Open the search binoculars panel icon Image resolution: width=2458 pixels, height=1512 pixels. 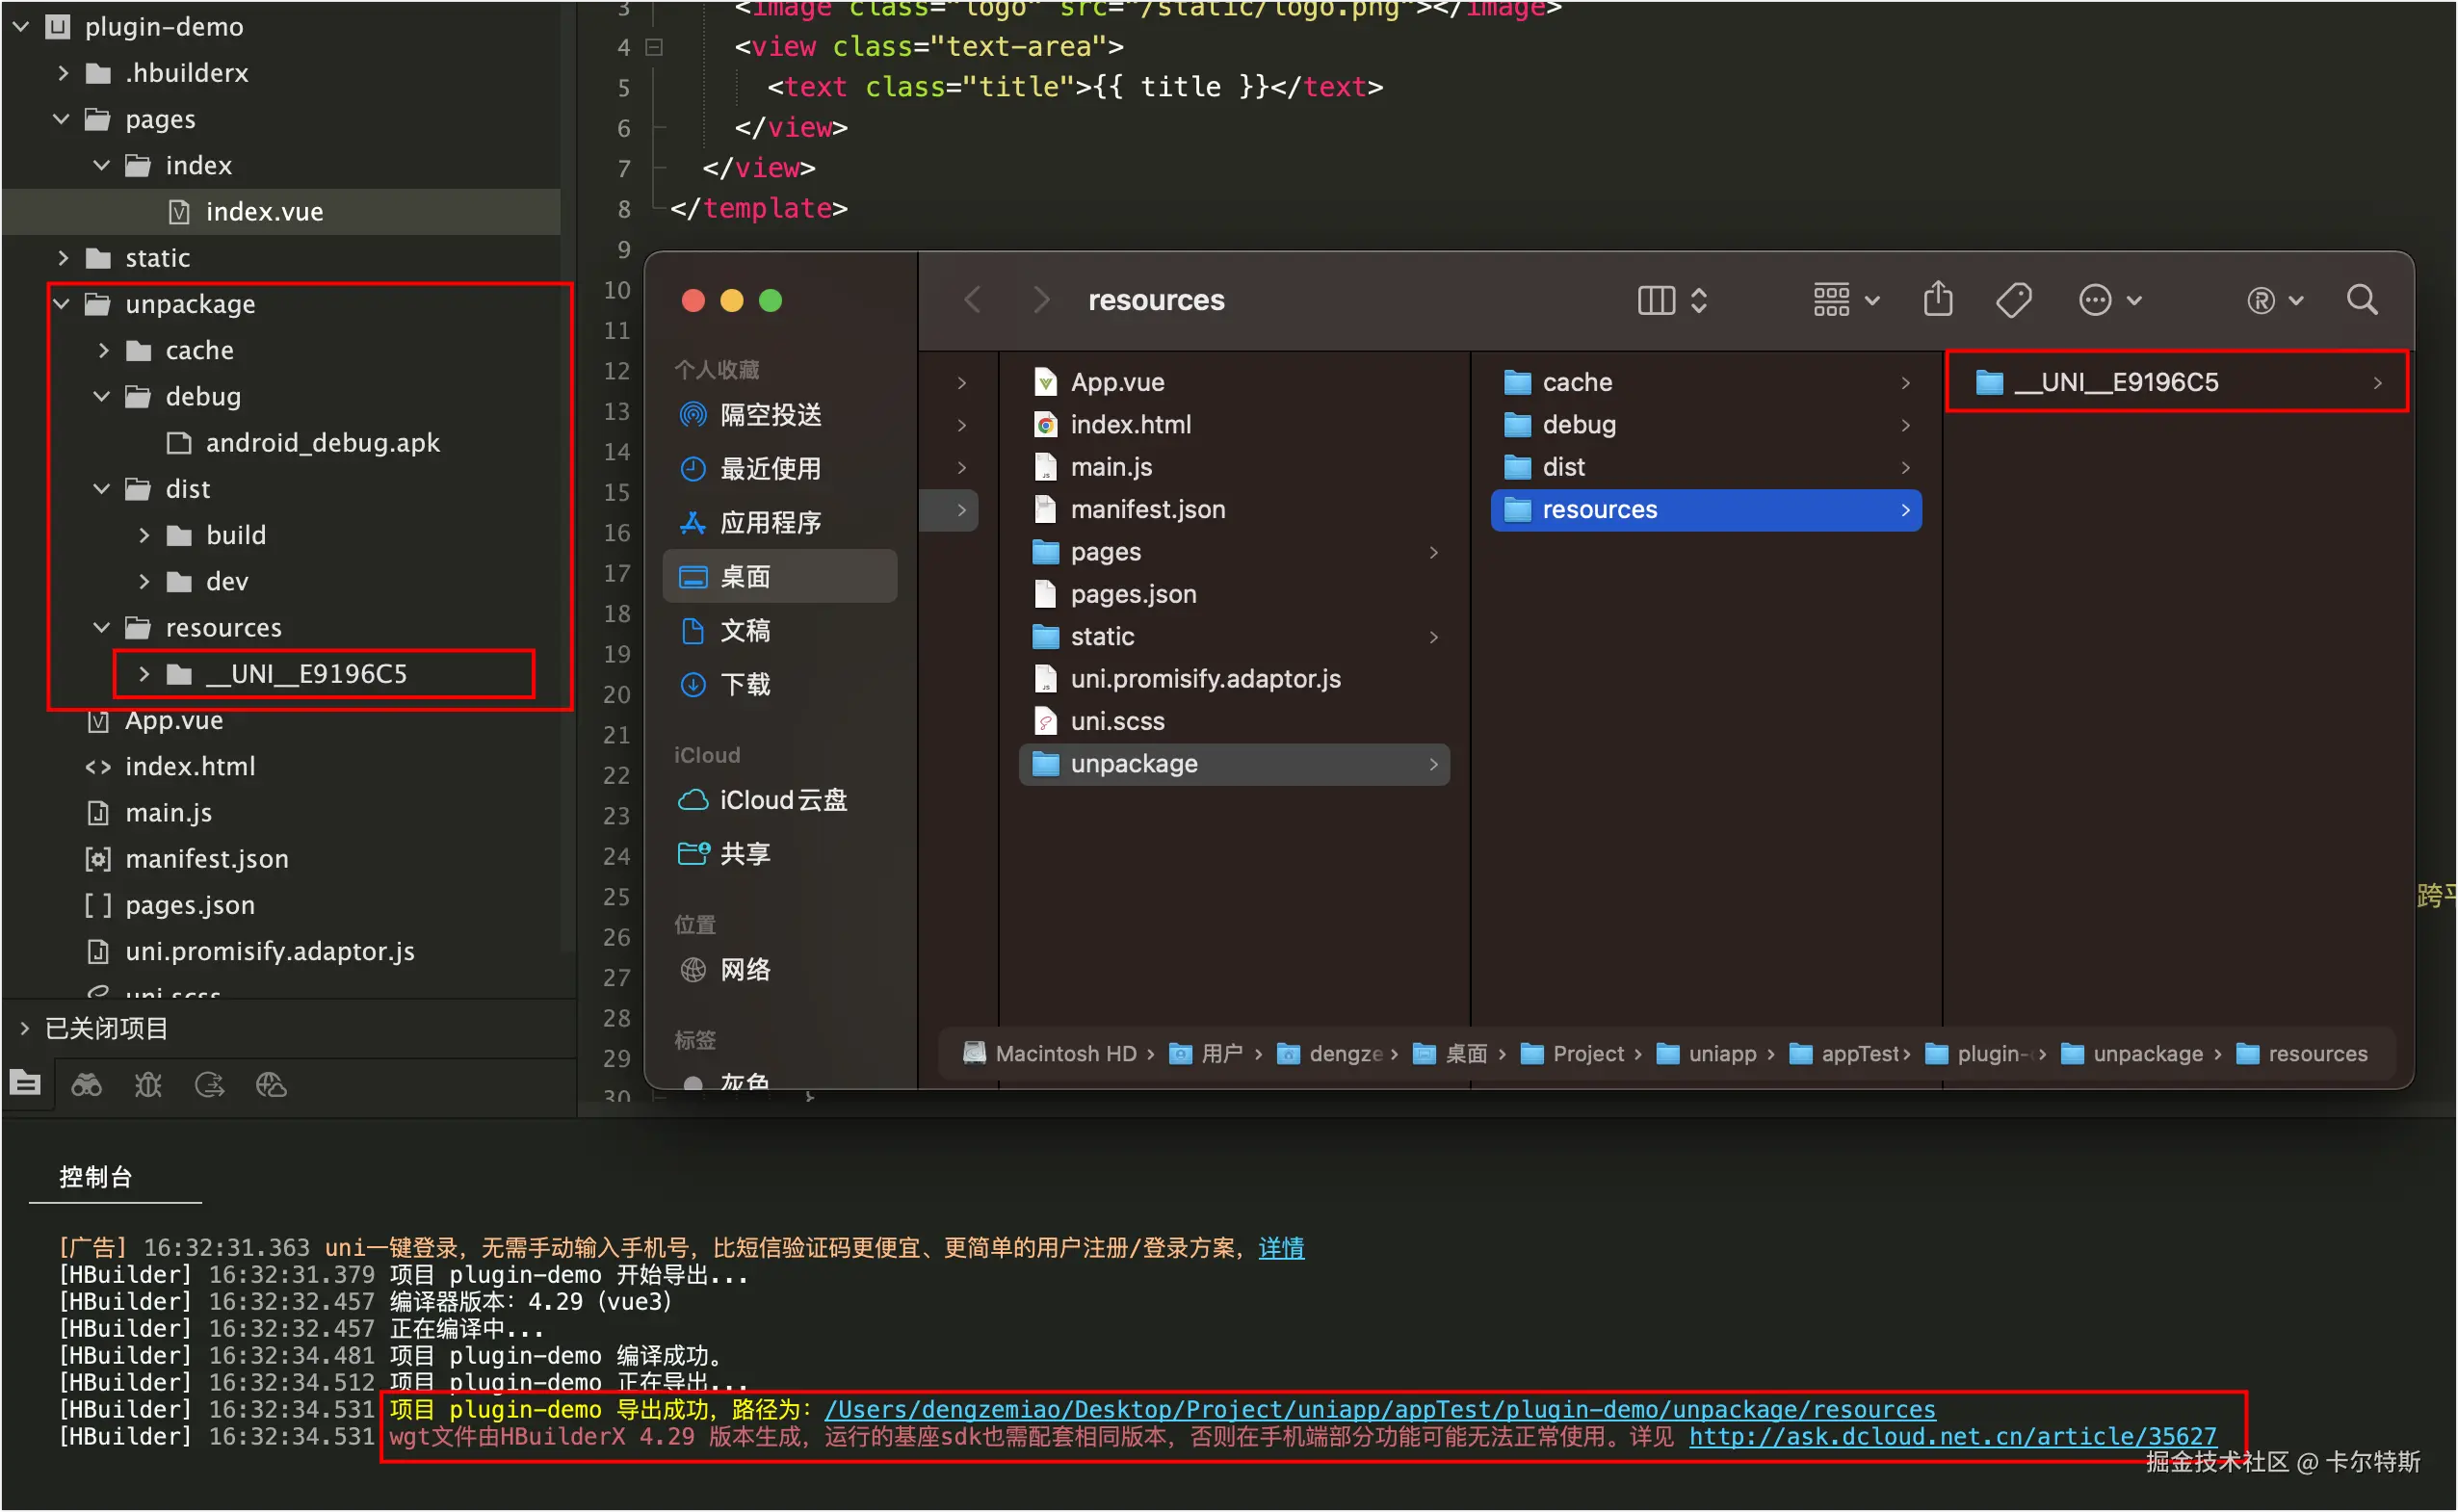(86, 1085)
